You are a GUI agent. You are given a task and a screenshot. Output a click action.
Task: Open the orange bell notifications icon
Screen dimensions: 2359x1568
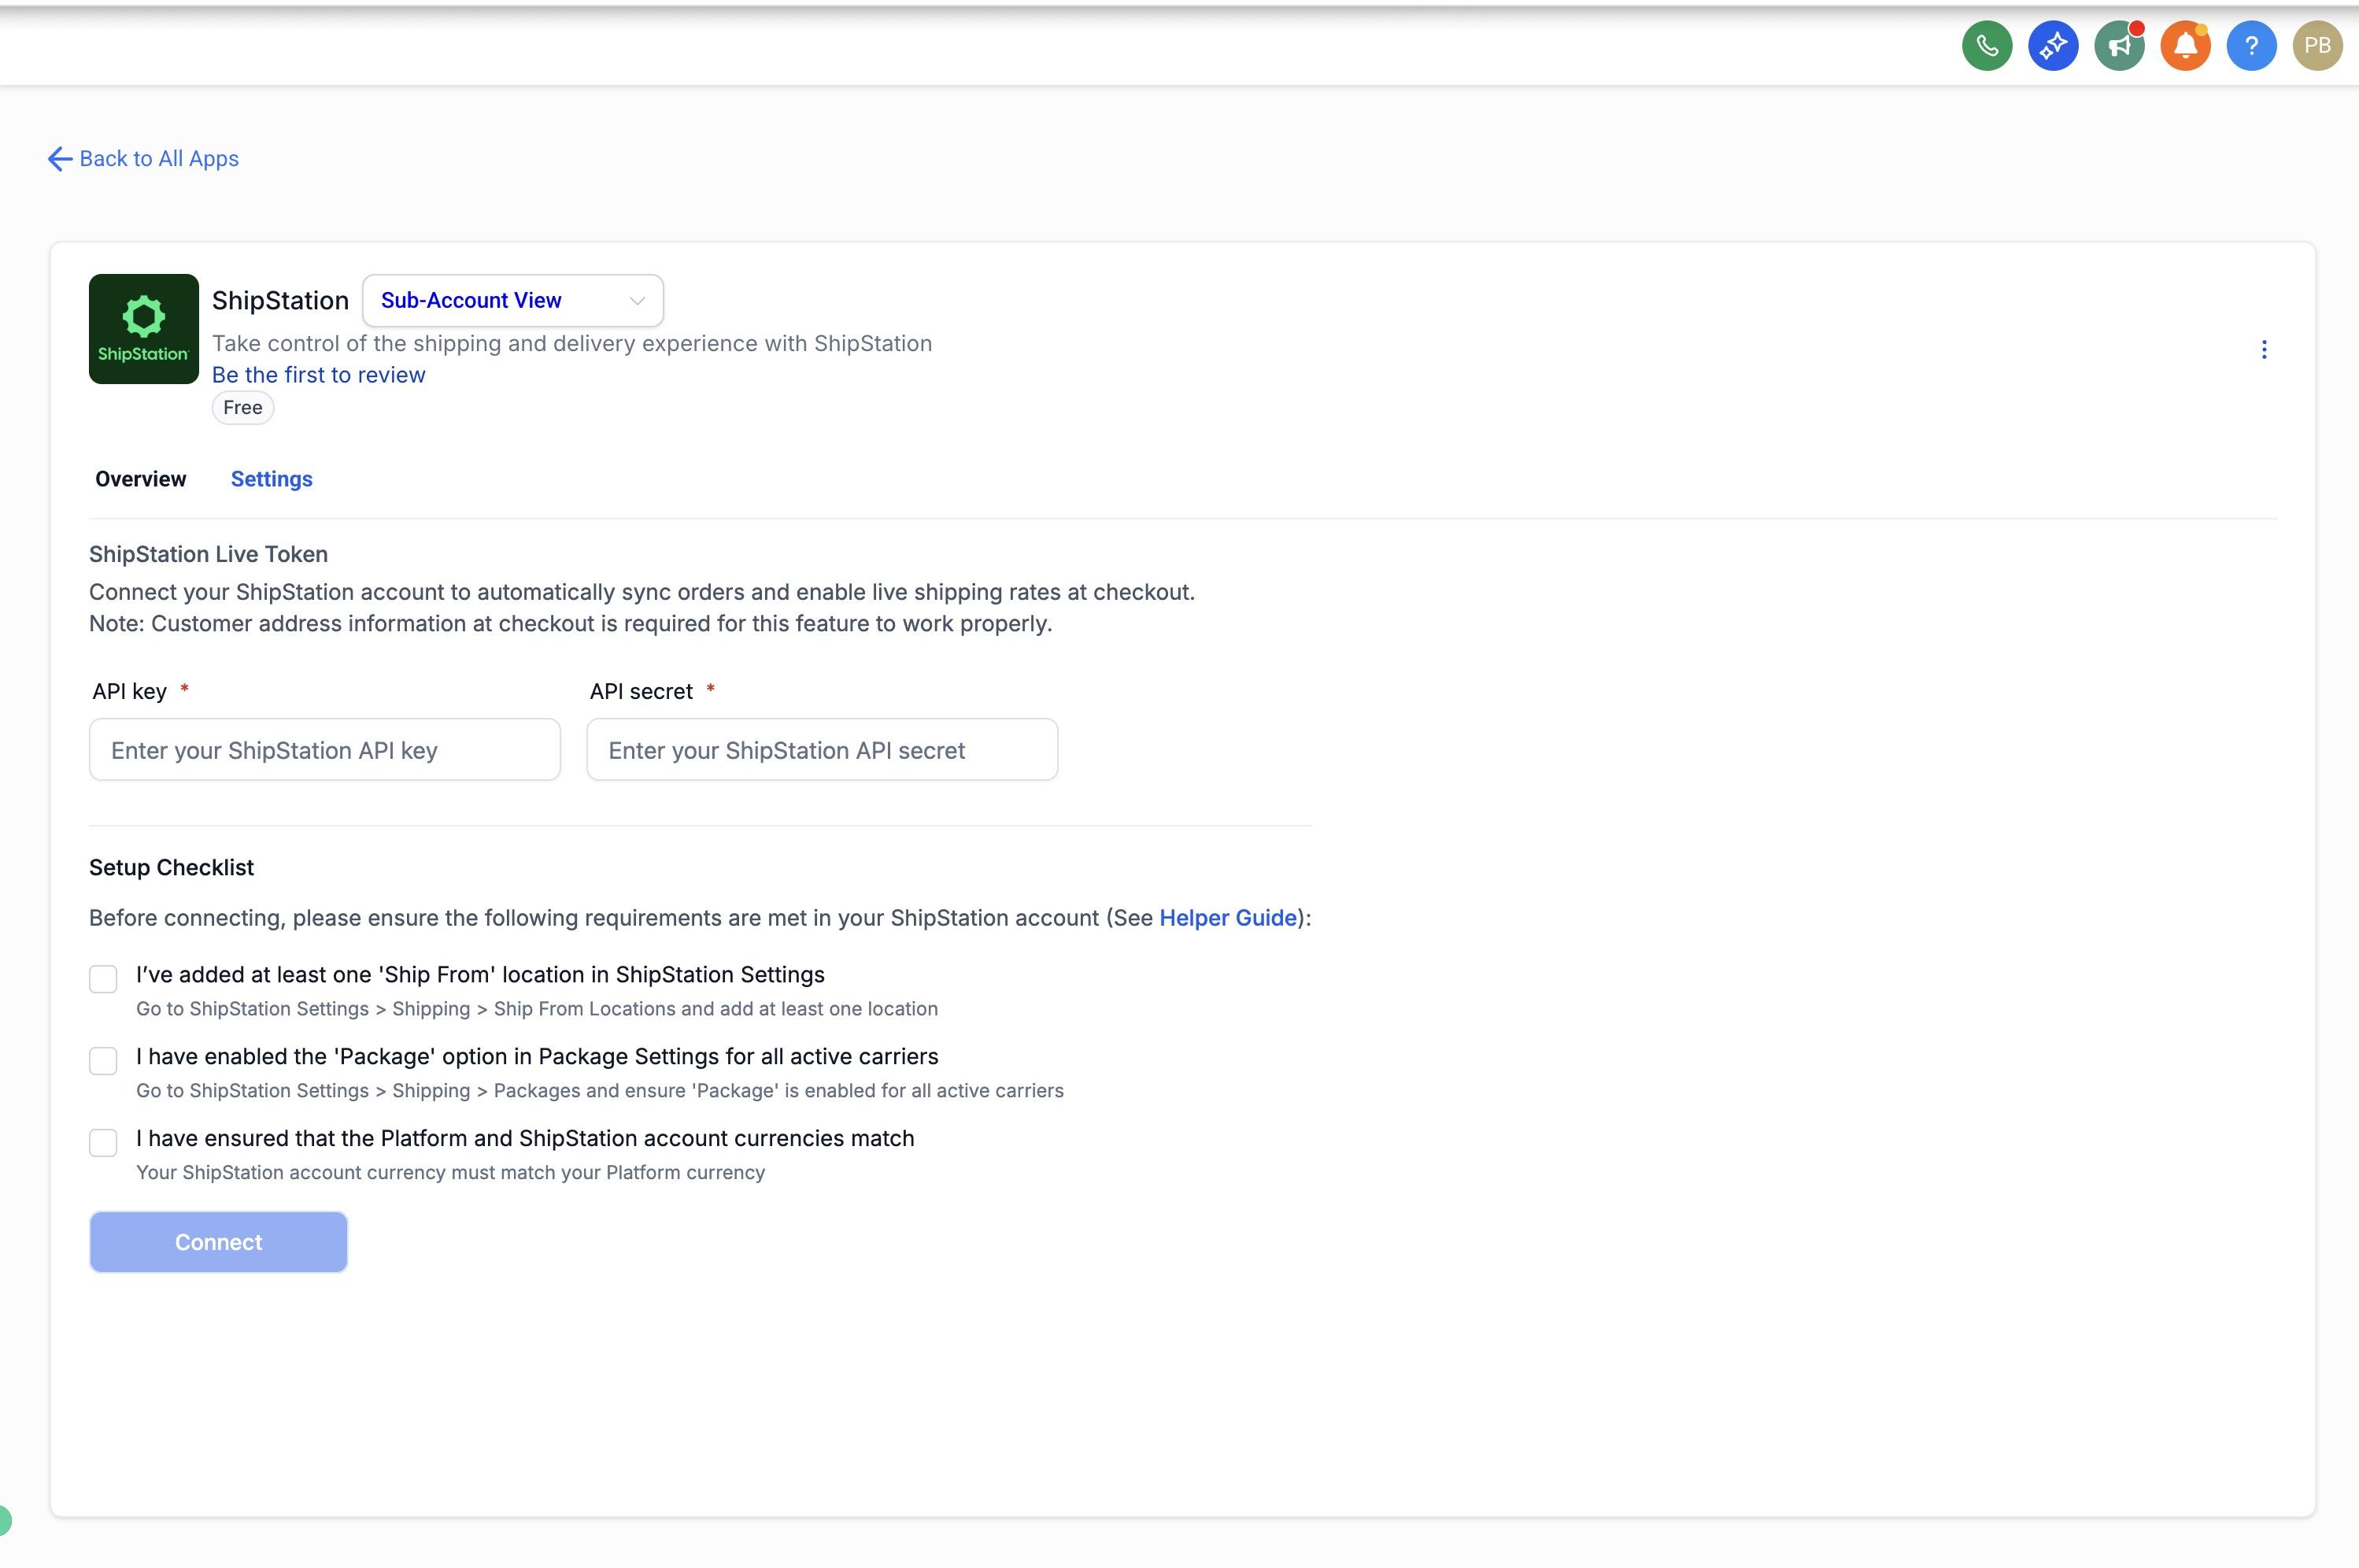(2184, 46)
